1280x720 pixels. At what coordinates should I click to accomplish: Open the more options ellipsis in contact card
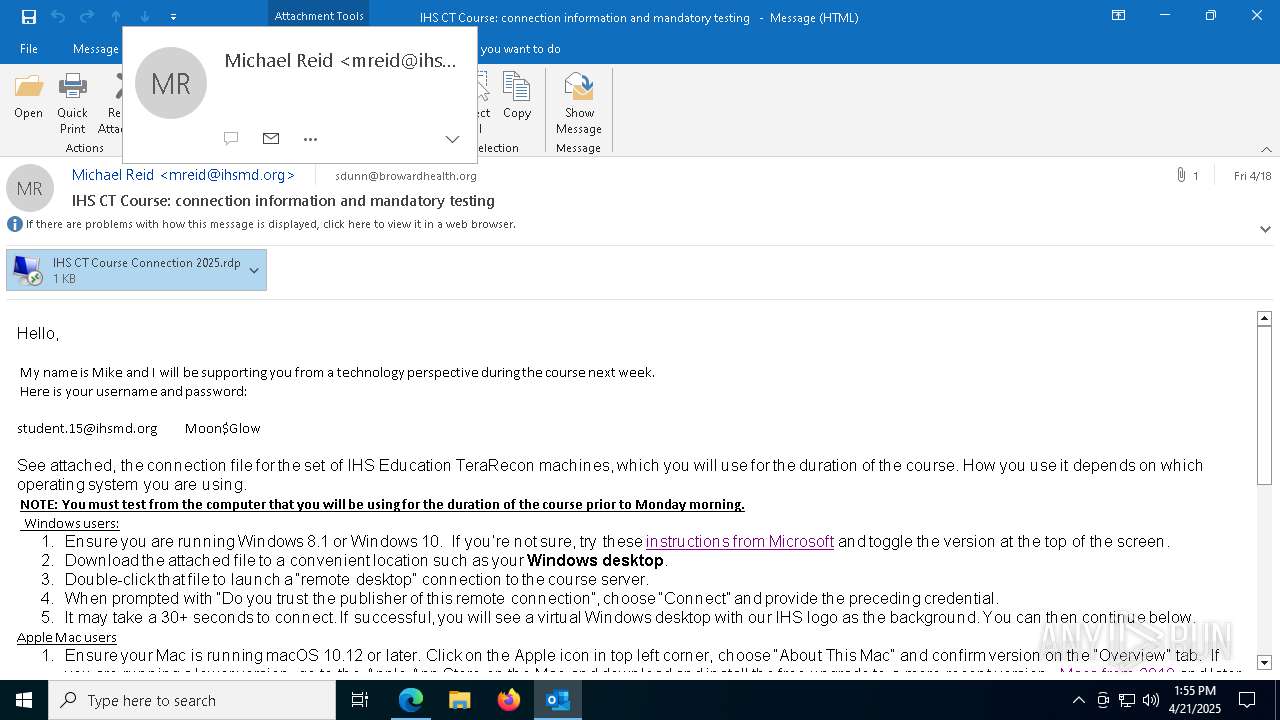(310, 139)
